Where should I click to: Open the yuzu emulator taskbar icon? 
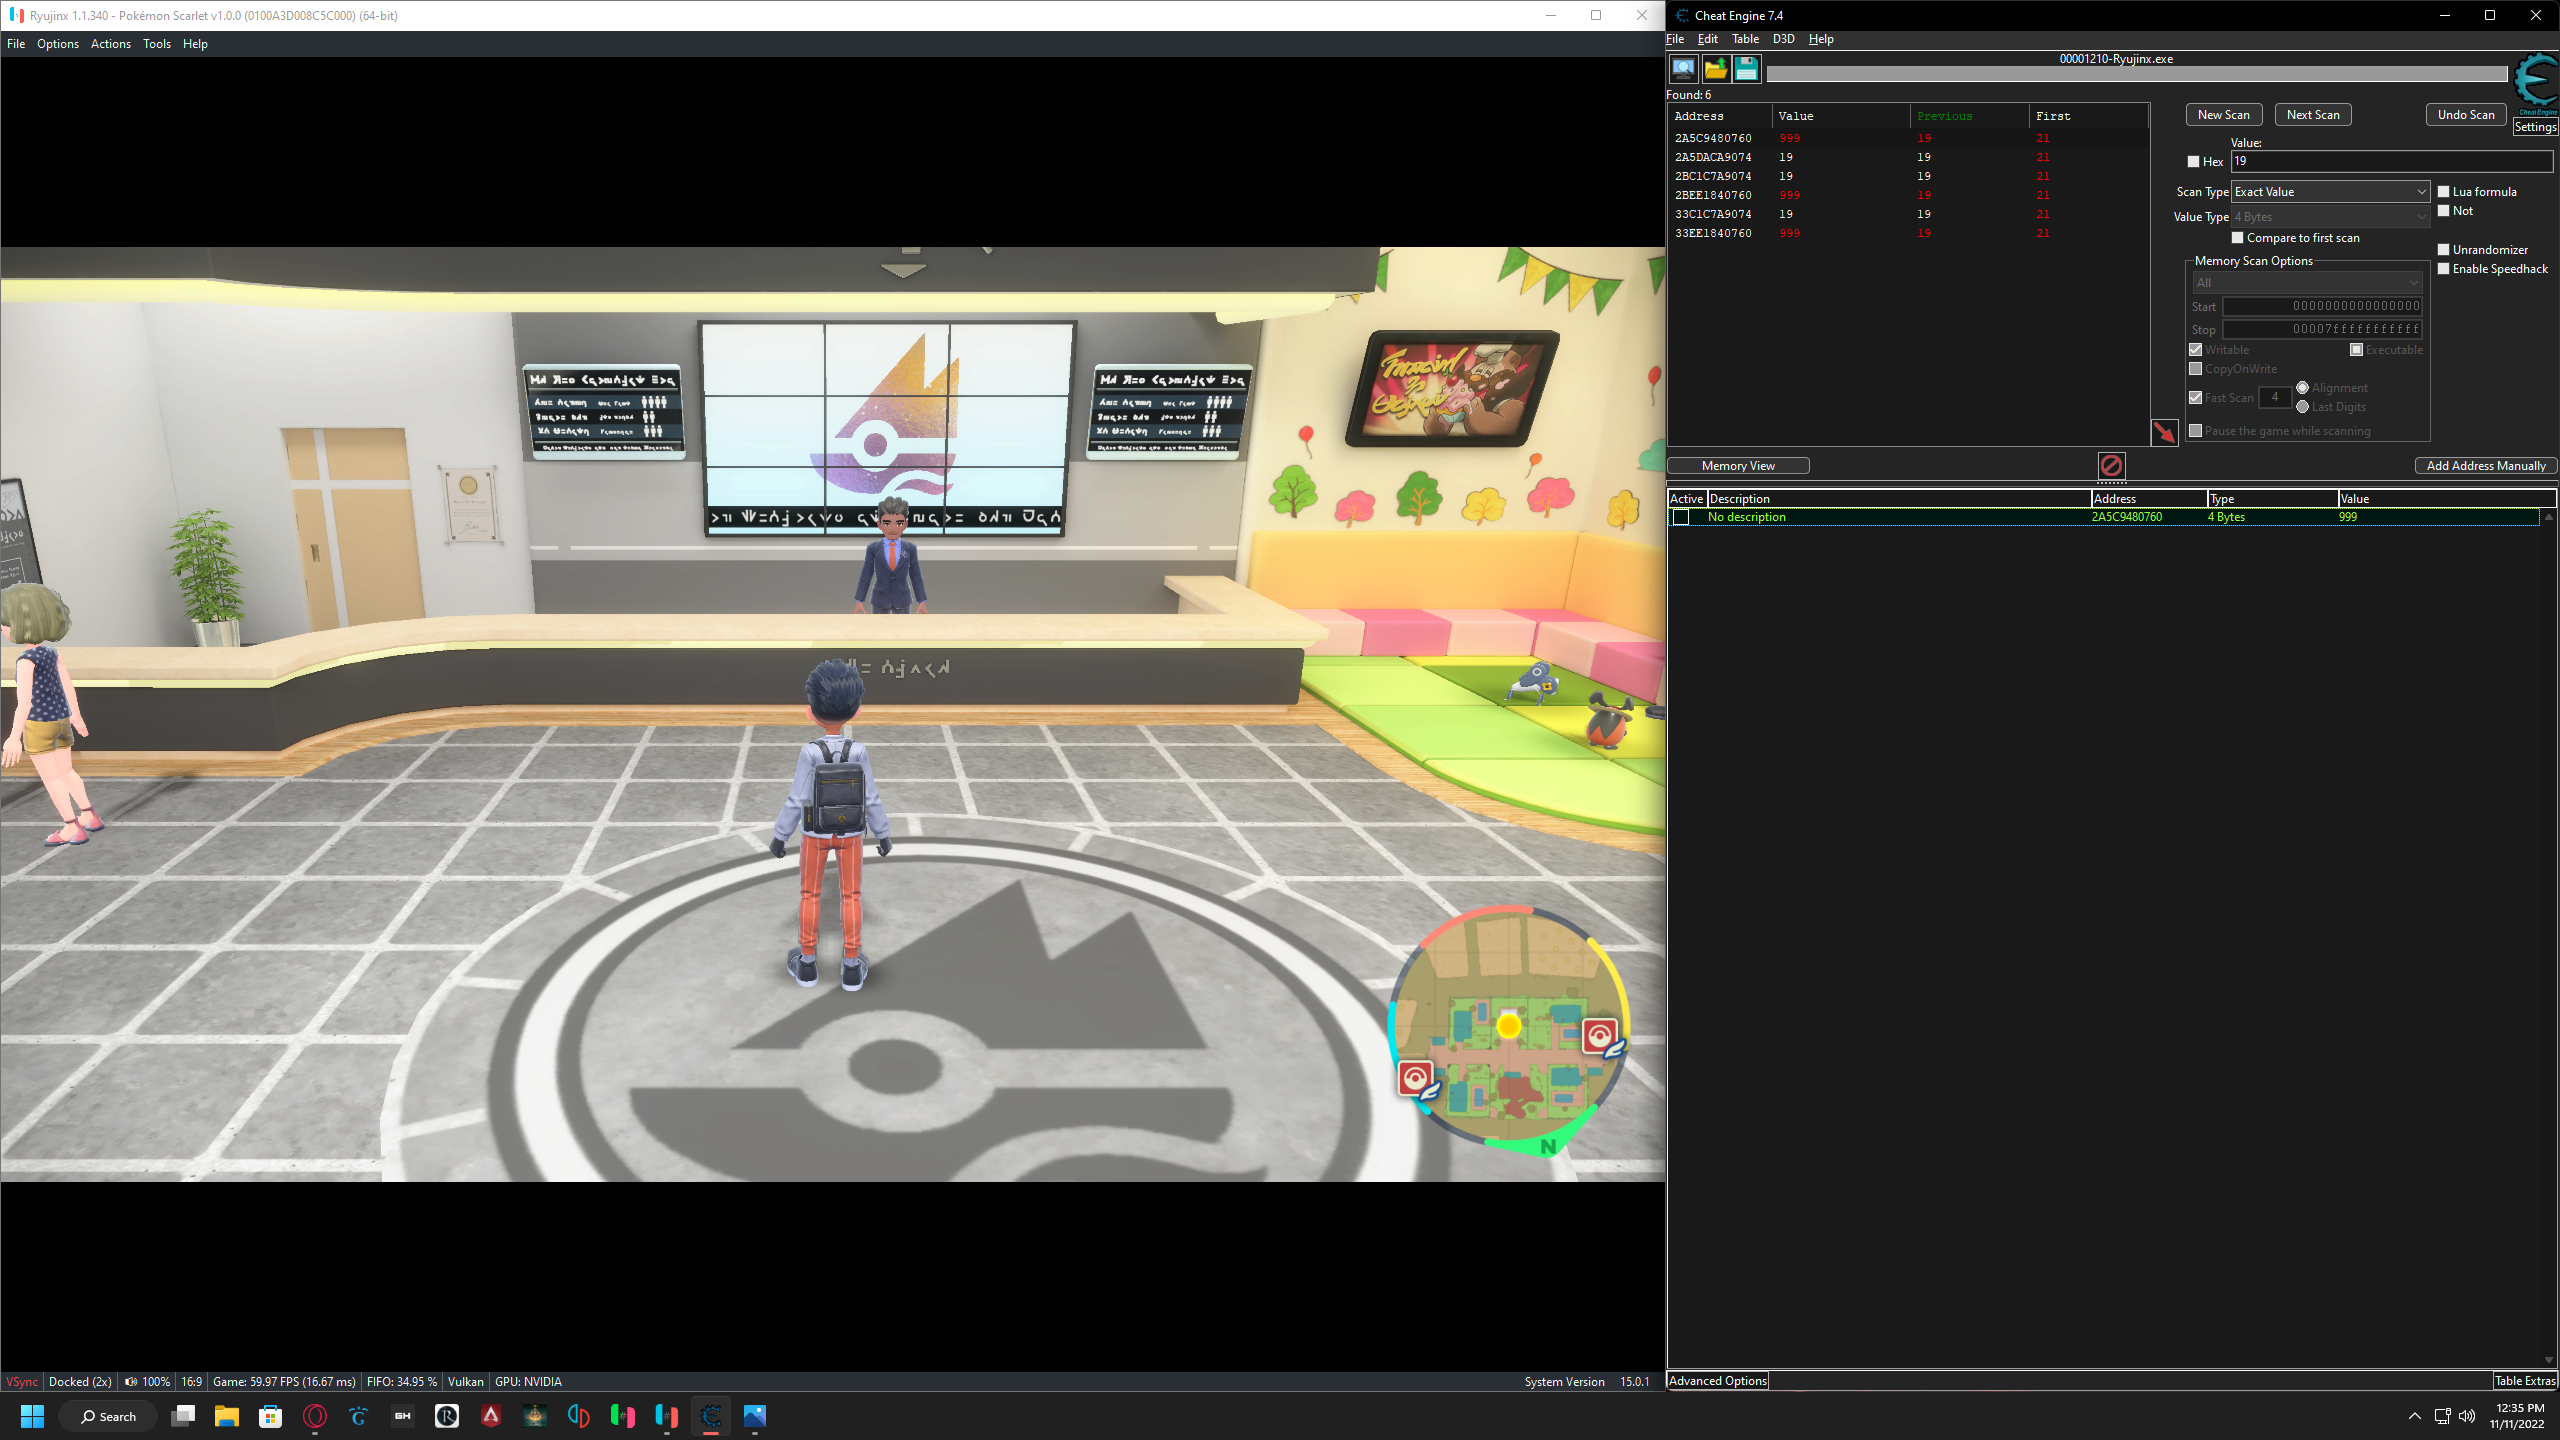(x=579, y=1416)
